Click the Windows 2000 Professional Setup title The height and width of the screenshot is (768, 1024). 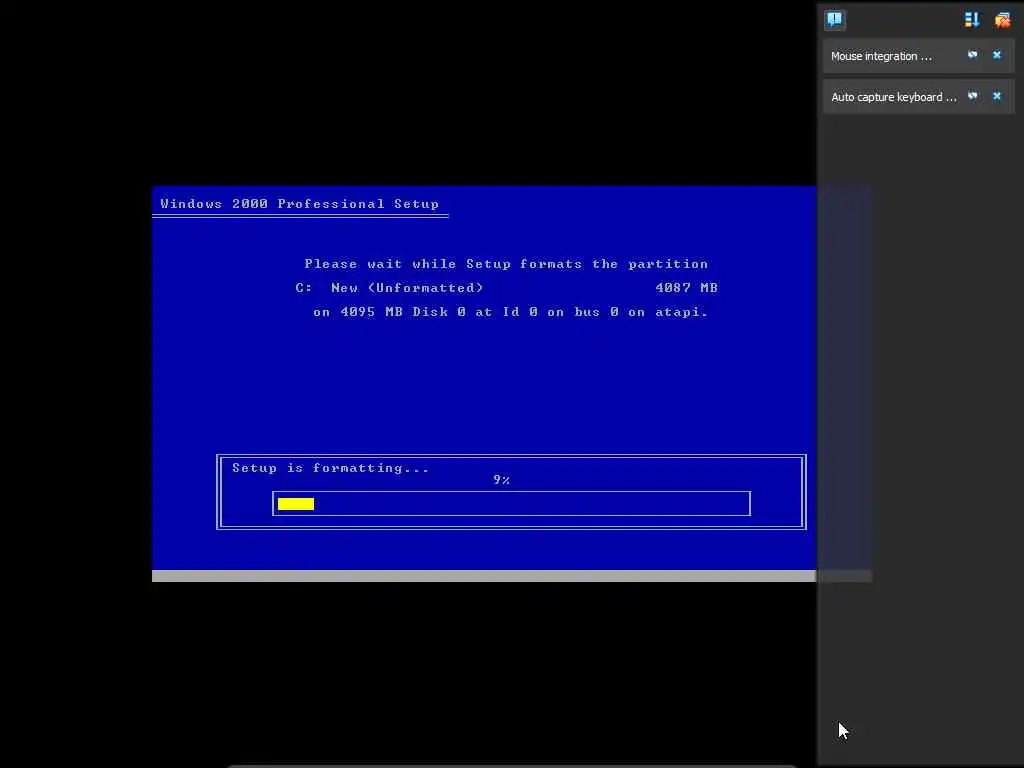click(x=300, y=204)
